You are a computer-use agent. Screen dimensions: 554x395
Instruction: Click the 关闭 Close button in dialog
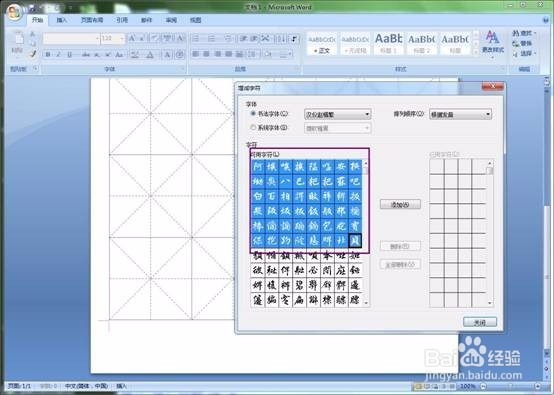click(x=479, y=322)
